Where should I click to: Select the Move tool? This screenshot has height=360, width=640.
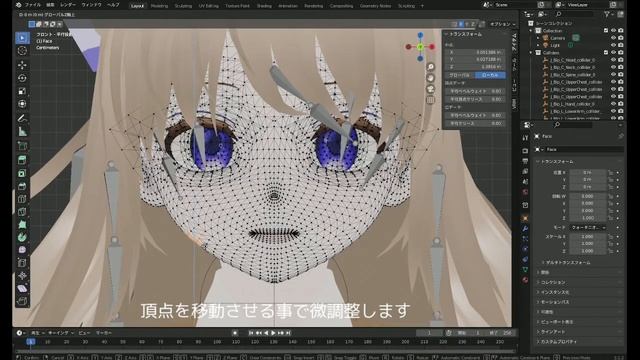(22, 65)
